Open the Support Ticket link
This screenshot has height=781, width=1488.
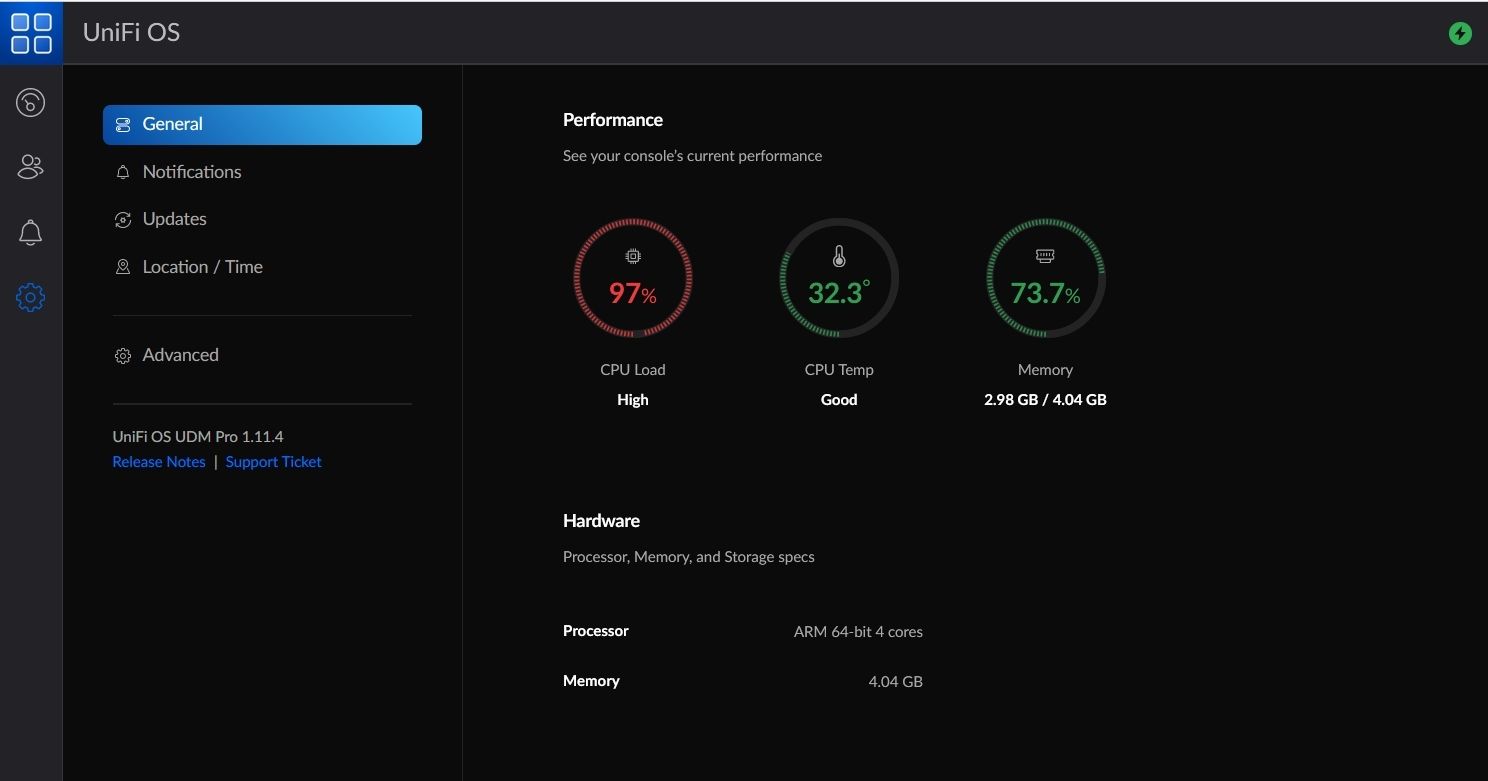click(x=274, y=462)
